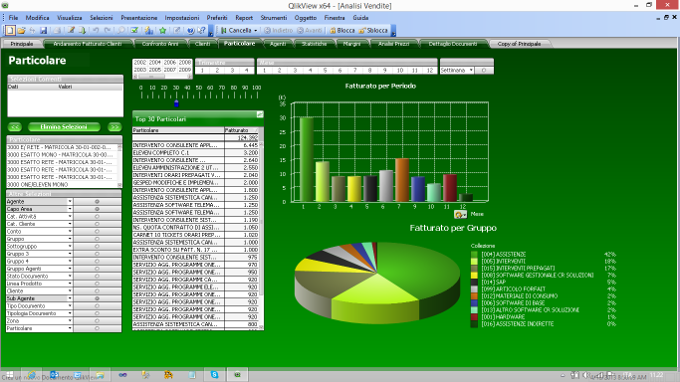Screen dimensions: 680x382
Task: Expand the Settimana dropdown
Action: click(471, 70)
